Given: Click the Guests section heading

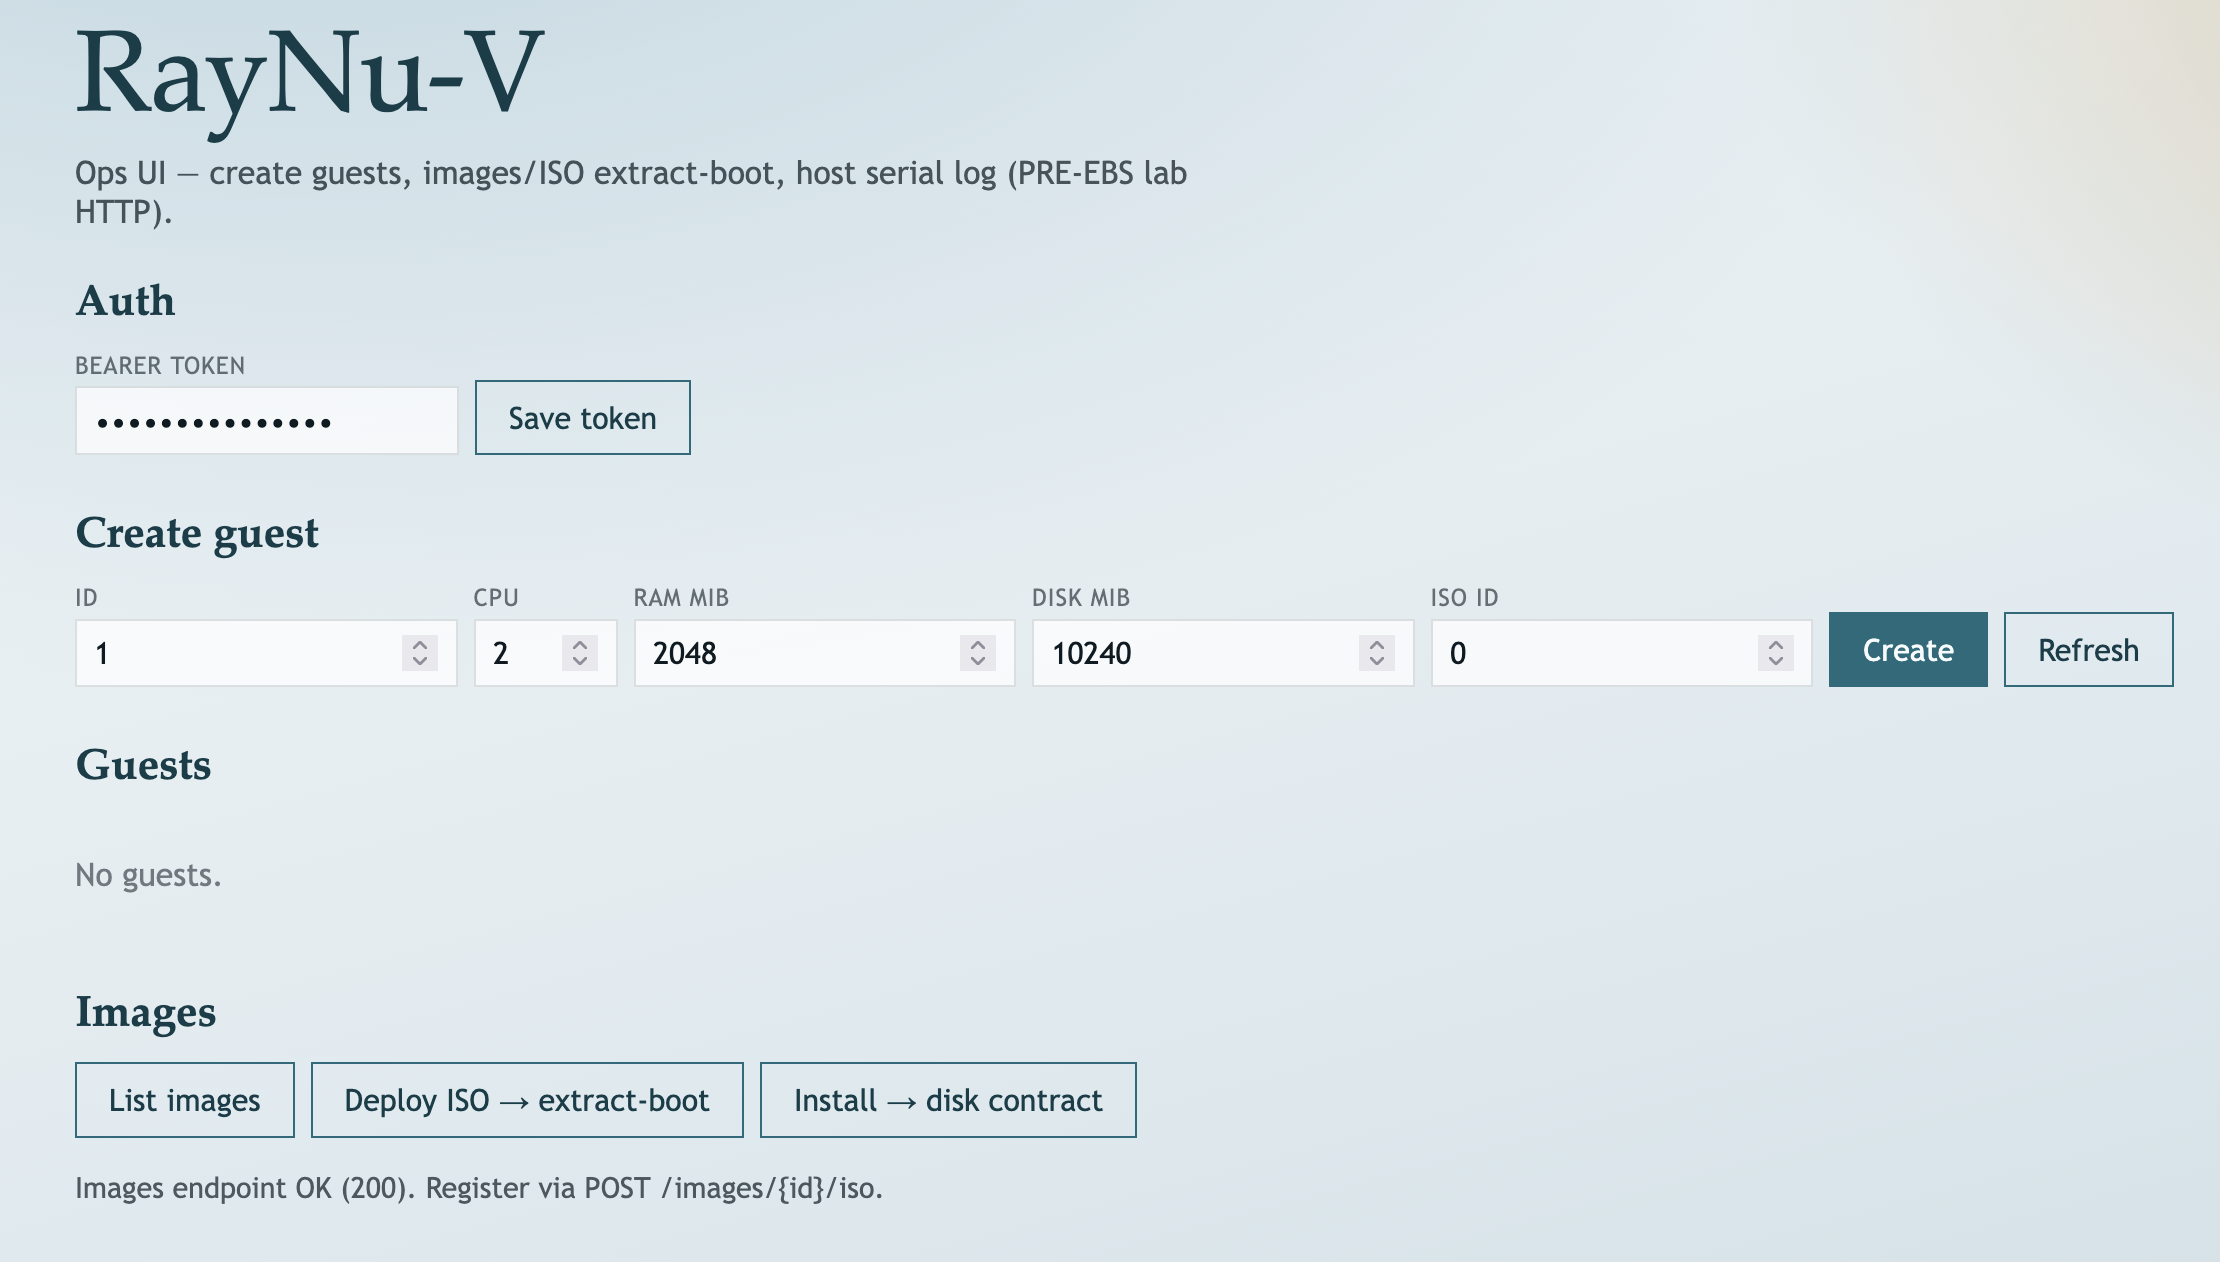Looking at the screenshot, I should (143, 765).
